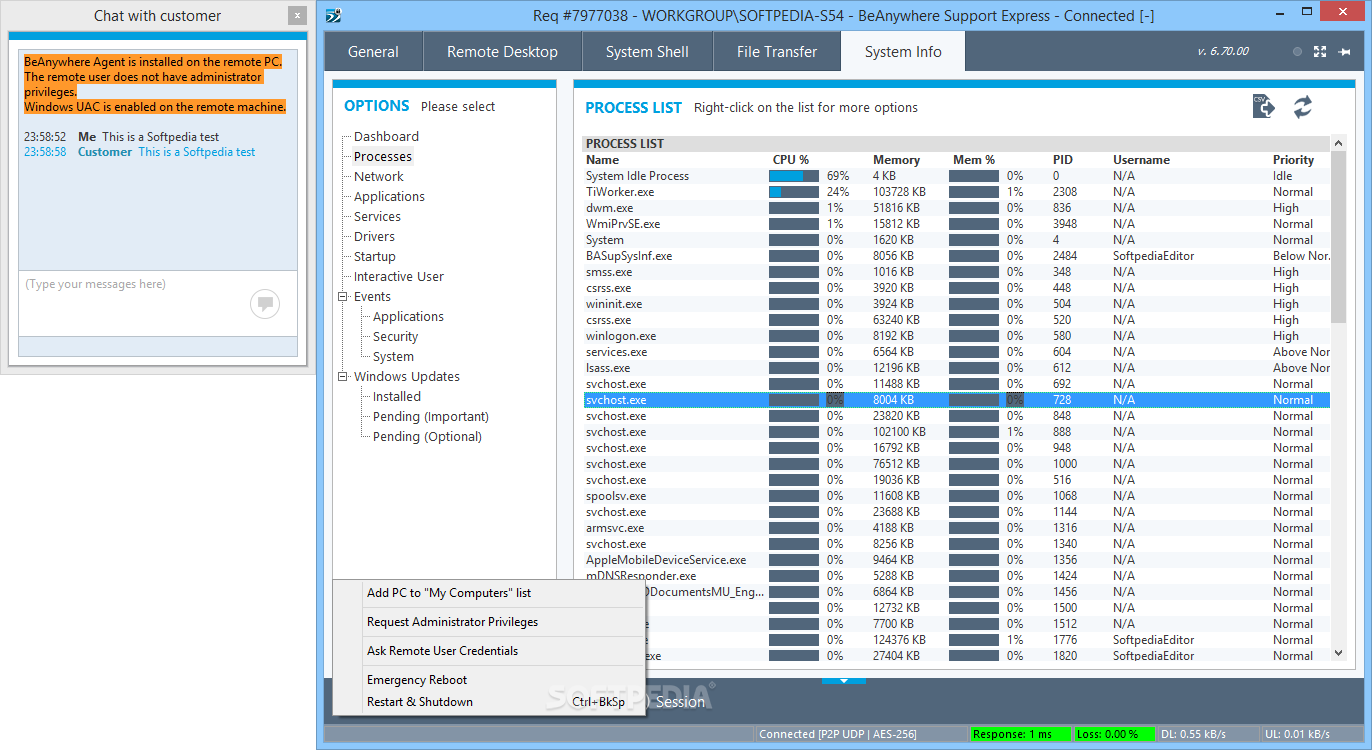Open Startup option
Viewport: 1372px width, 750px height.
click(375, 256)
